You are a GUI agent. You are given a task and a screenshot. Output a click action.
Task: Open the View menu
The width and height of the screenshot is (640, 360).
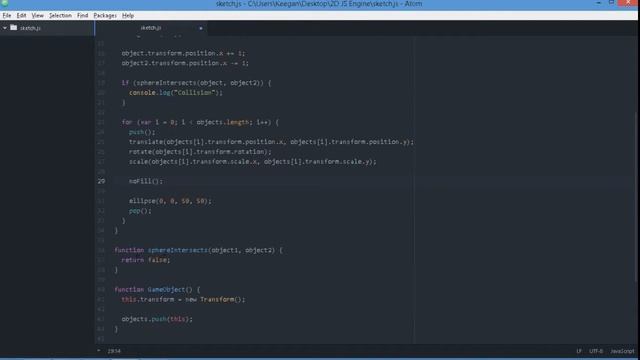(x=38, y=16)
